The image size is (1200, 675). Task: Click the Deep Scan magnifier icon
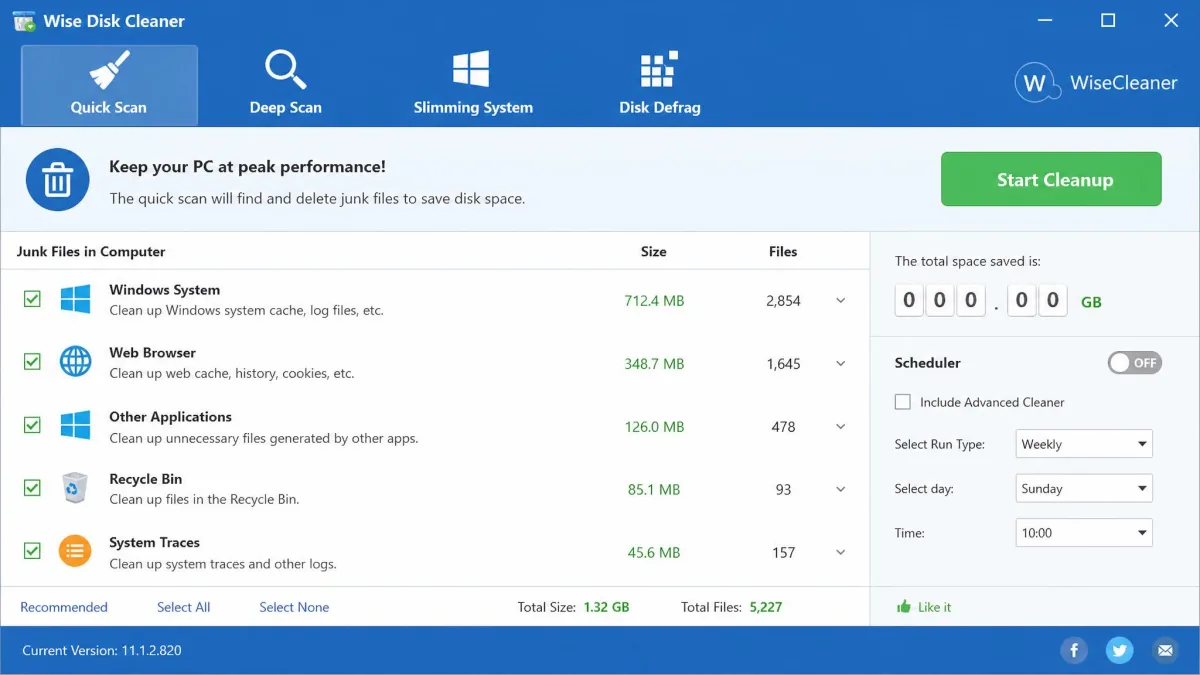285,70
